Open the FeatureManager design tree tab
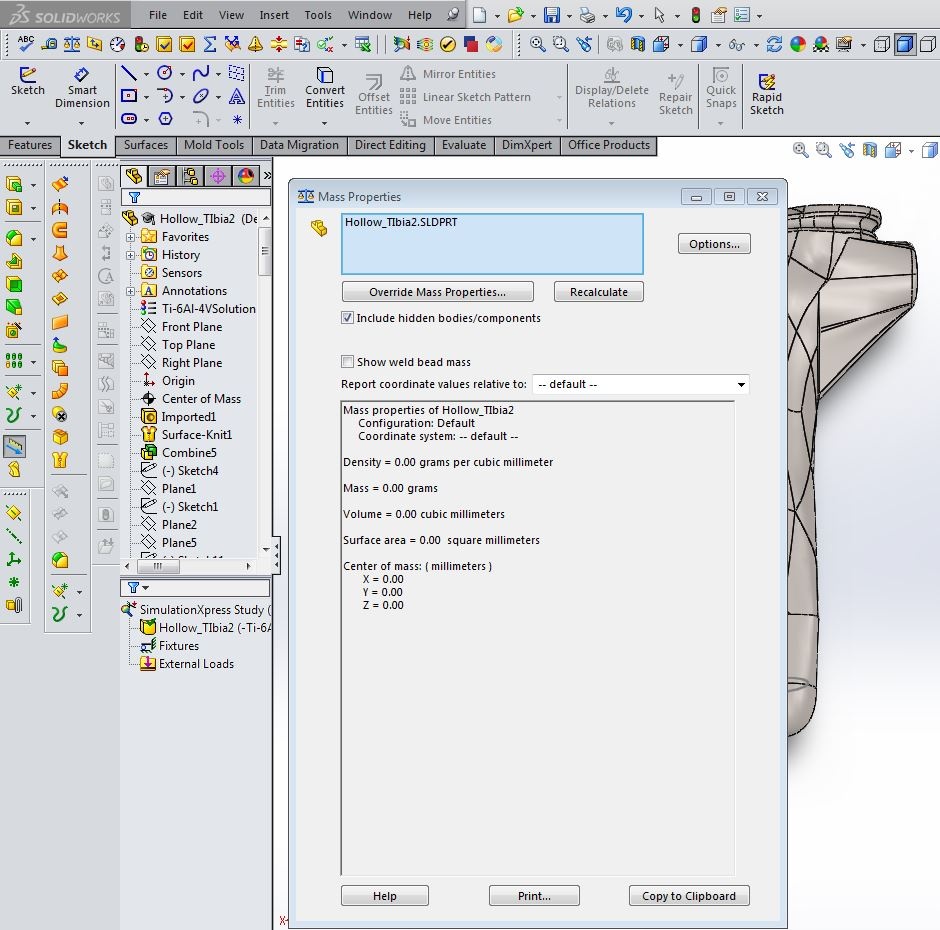 pos(134,176)
